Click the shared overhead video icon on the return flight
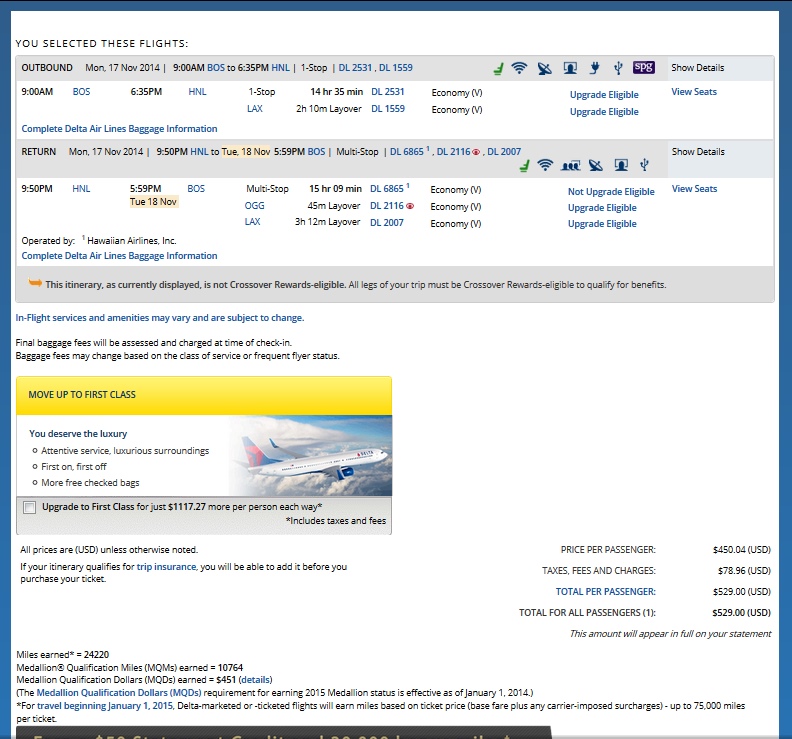 pos(572,166)
